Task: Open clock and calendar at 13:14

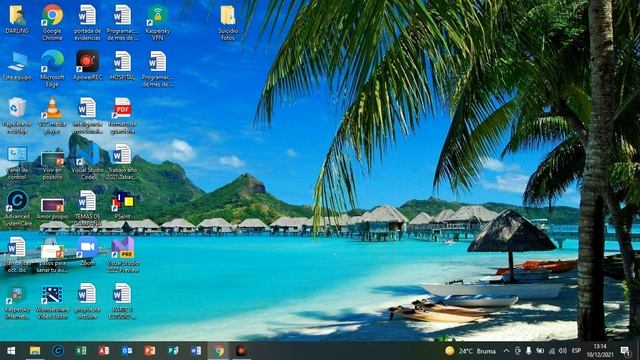Action: point(600,351)
